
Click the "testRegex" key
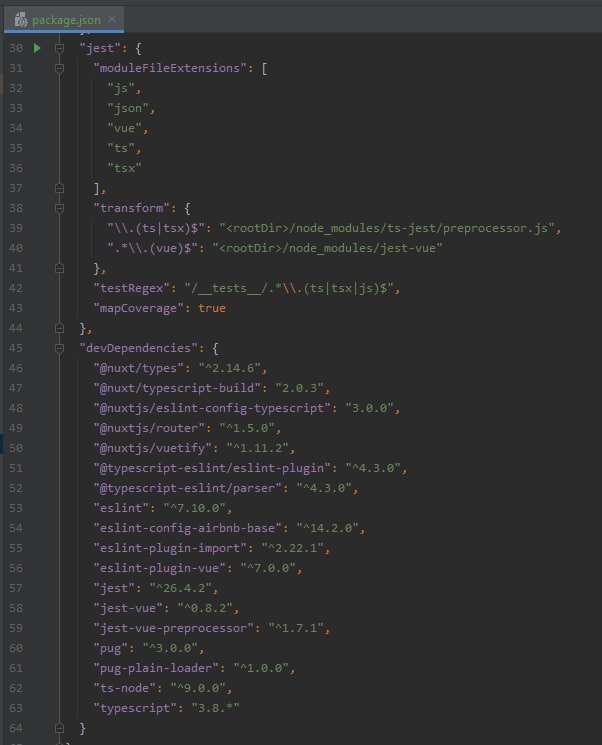(x=131, y=288)
